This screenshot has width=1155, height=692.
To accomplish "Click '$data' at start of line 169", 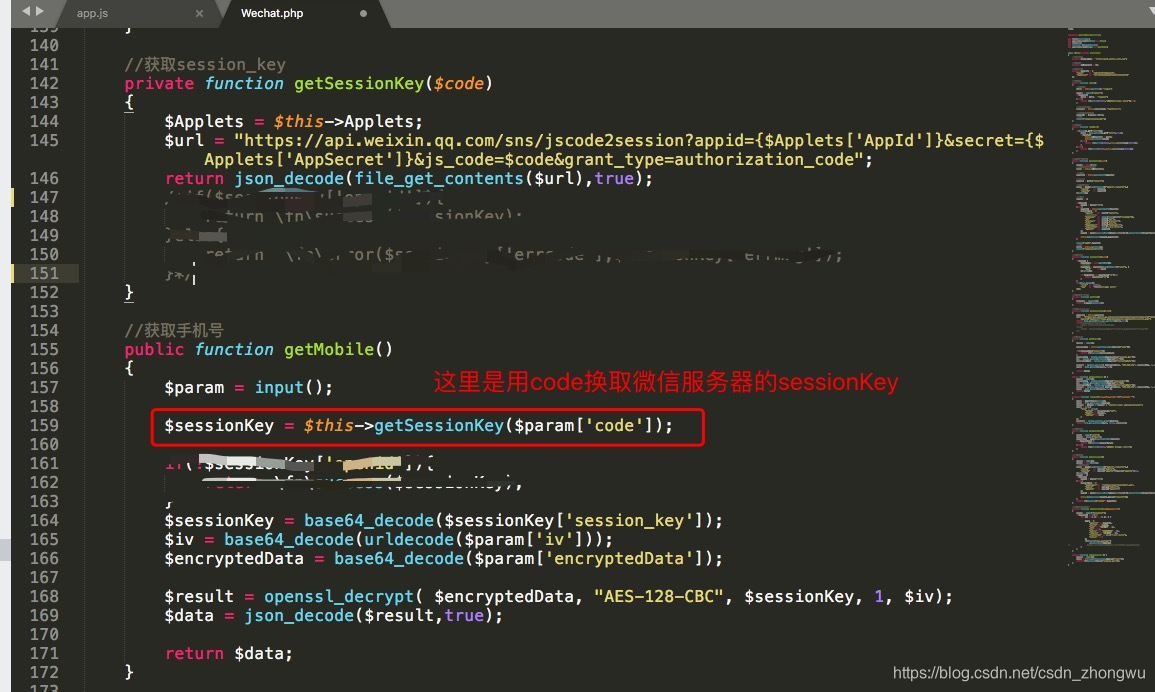I will coord(189,615).
